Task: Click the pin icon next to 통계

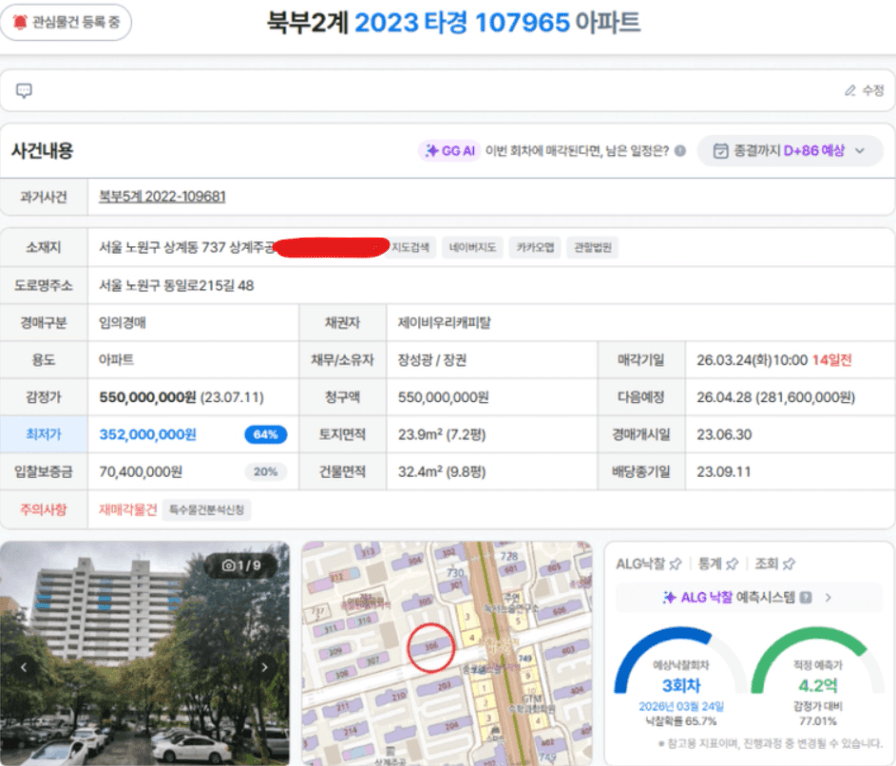Action: (x=732, y=564)
